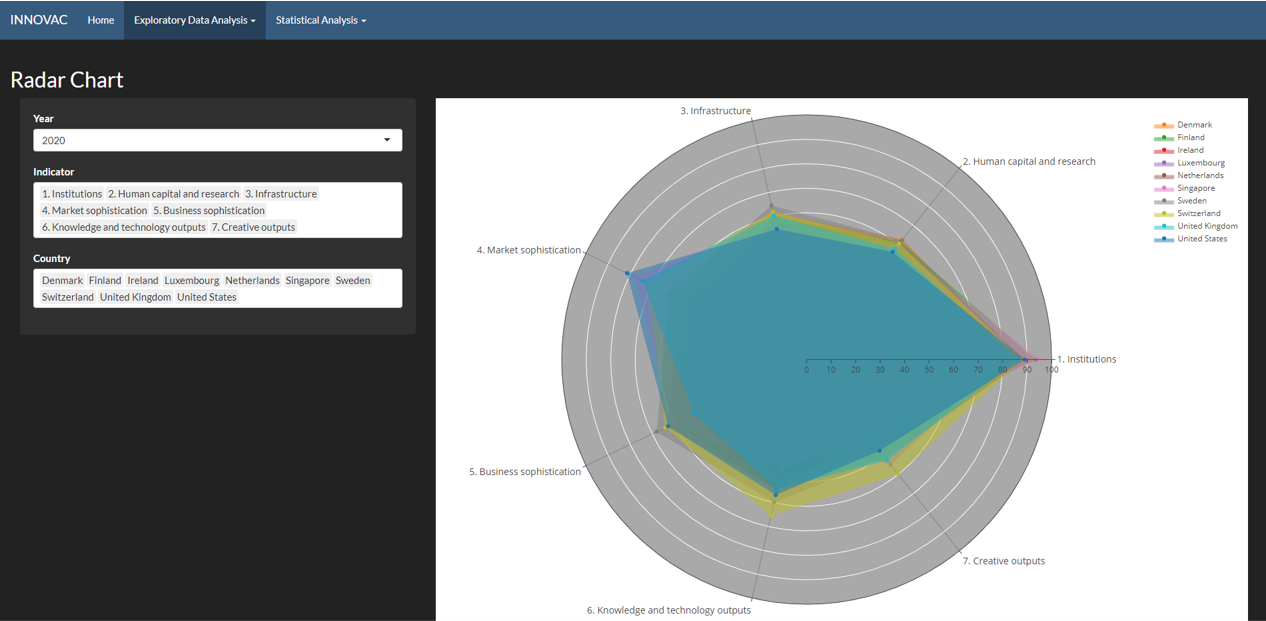This screenshot has width=1266, height=621.
Task: Click the INNOVAC brand link
Action: coord(39,20)
